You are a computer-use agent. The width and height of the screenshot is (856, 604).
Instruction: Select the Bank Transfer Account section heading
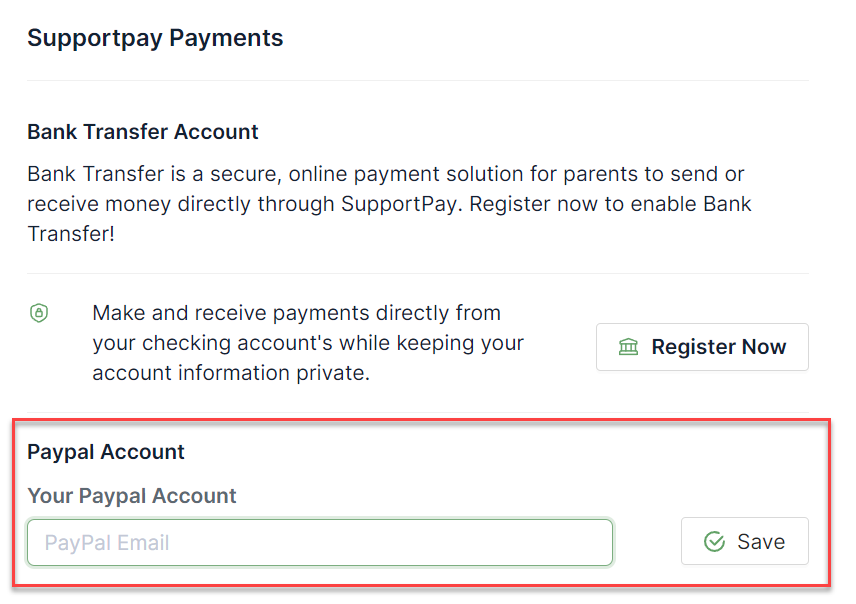tap(142, 132)
